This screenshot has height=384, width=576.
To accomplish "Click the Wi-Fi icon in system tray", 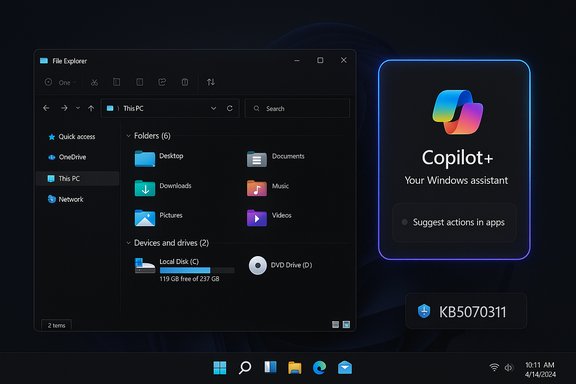I will tap(494, 367).
